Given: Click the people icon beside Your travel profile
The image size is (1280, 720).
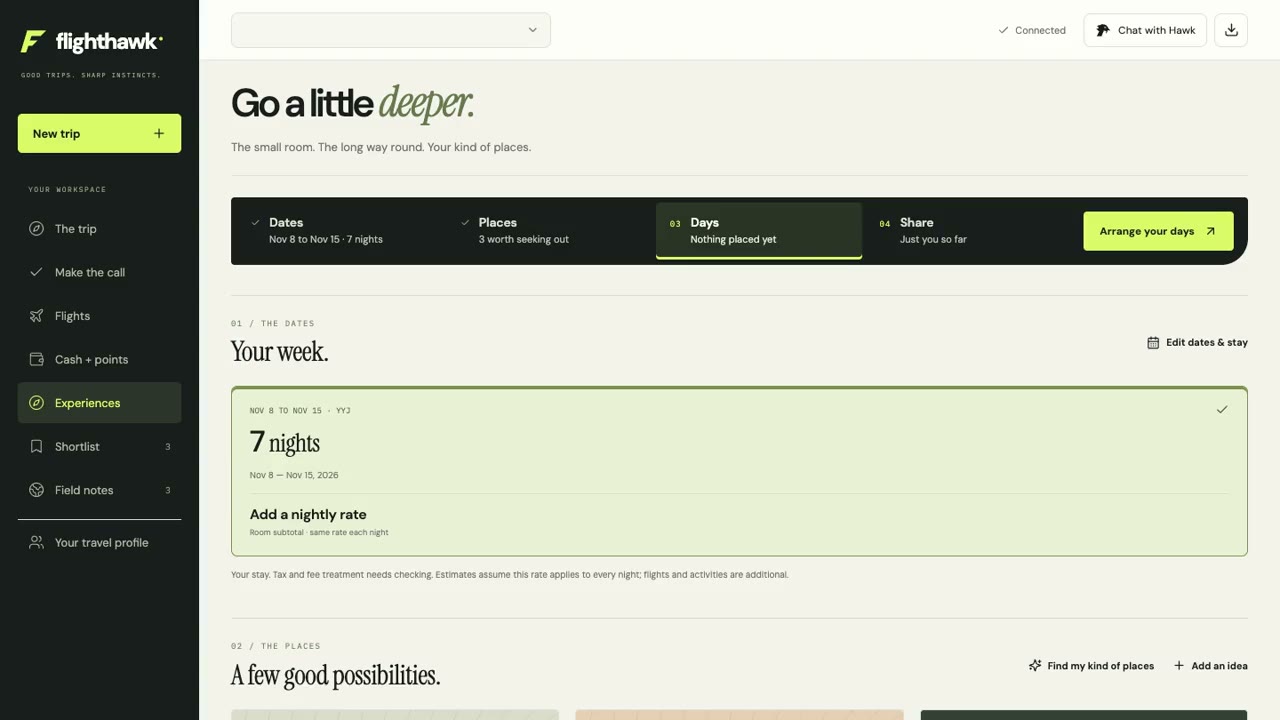Looking at the screenshot, I should click(x=36, y=543).
